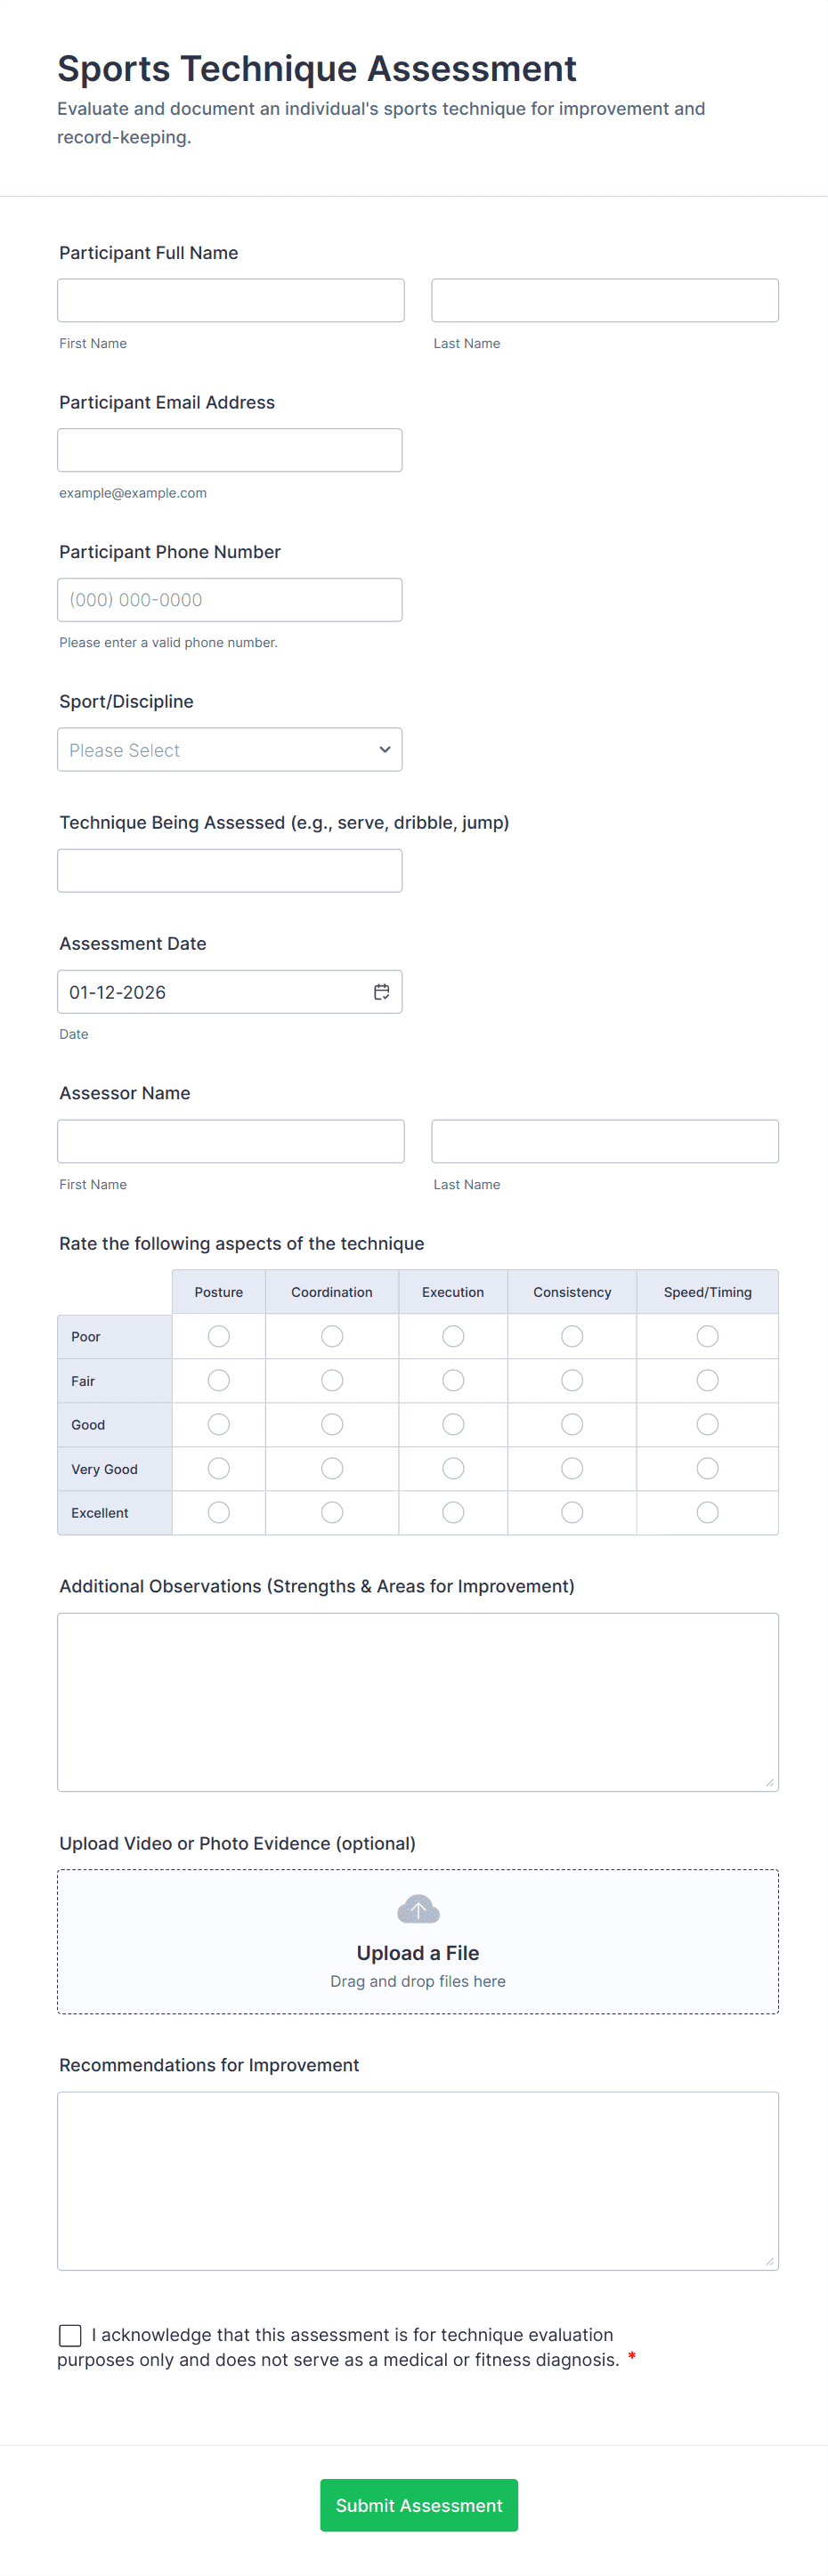The width and height of the screenshot is (828, 2576).
Task: Click the Technique Being Assessed field
Action: pos(230,870)
